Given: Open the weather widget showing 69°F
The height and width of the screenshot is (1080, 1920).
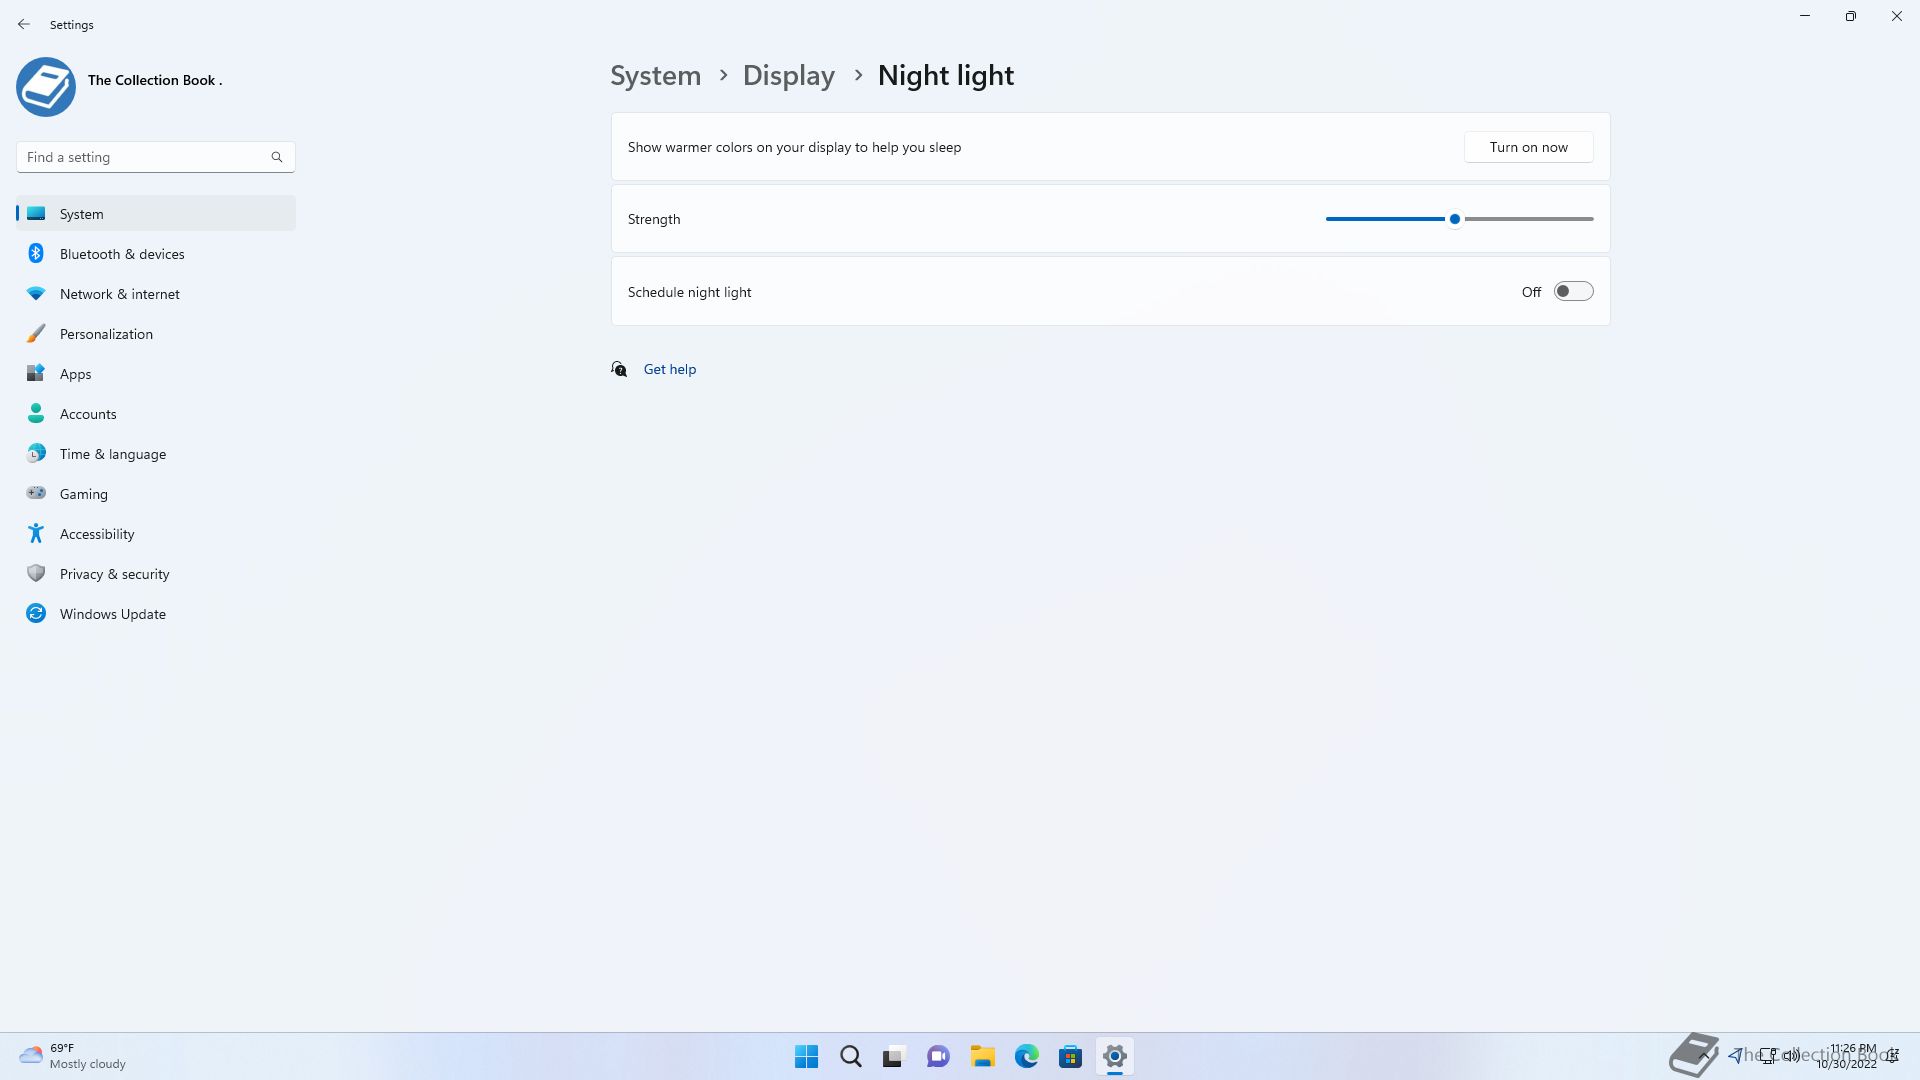Looking at the screenshot, I should pos(72,1056).
